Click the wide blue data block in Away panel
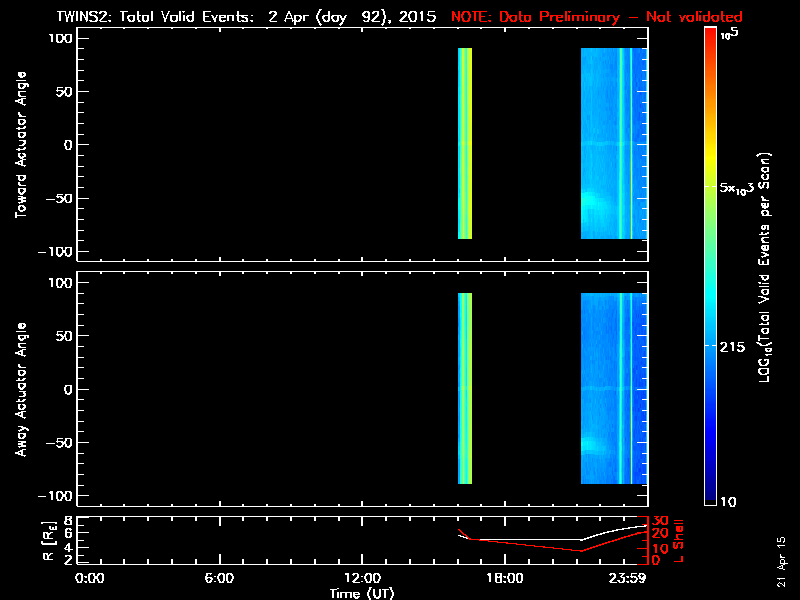Screen dimensions: 800x600 612,390
